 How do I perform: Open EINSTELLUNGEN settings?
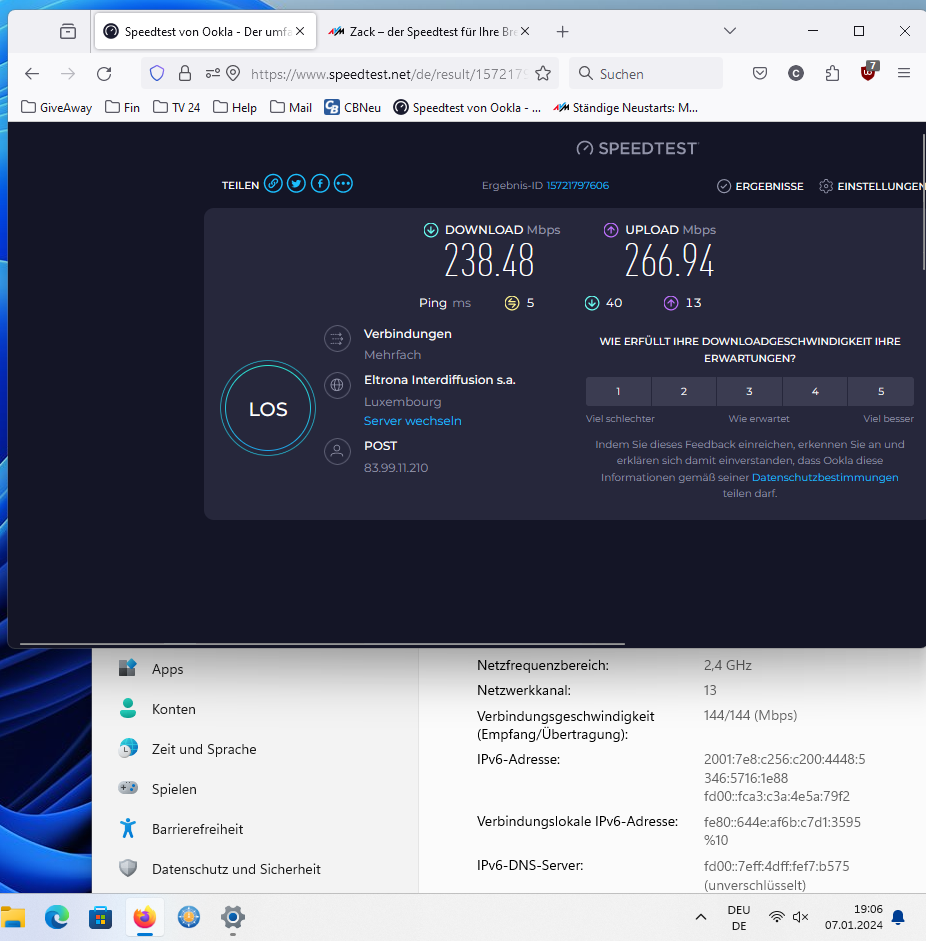pyautogui.click(x=873, y=186)
